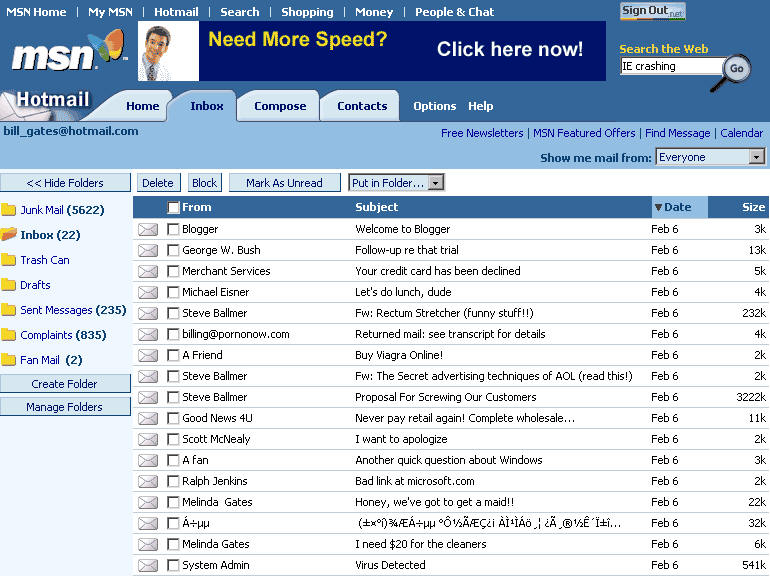Open the Bad link at microsoft.com subject
This screenshot has height=576, width=770.
414,481
